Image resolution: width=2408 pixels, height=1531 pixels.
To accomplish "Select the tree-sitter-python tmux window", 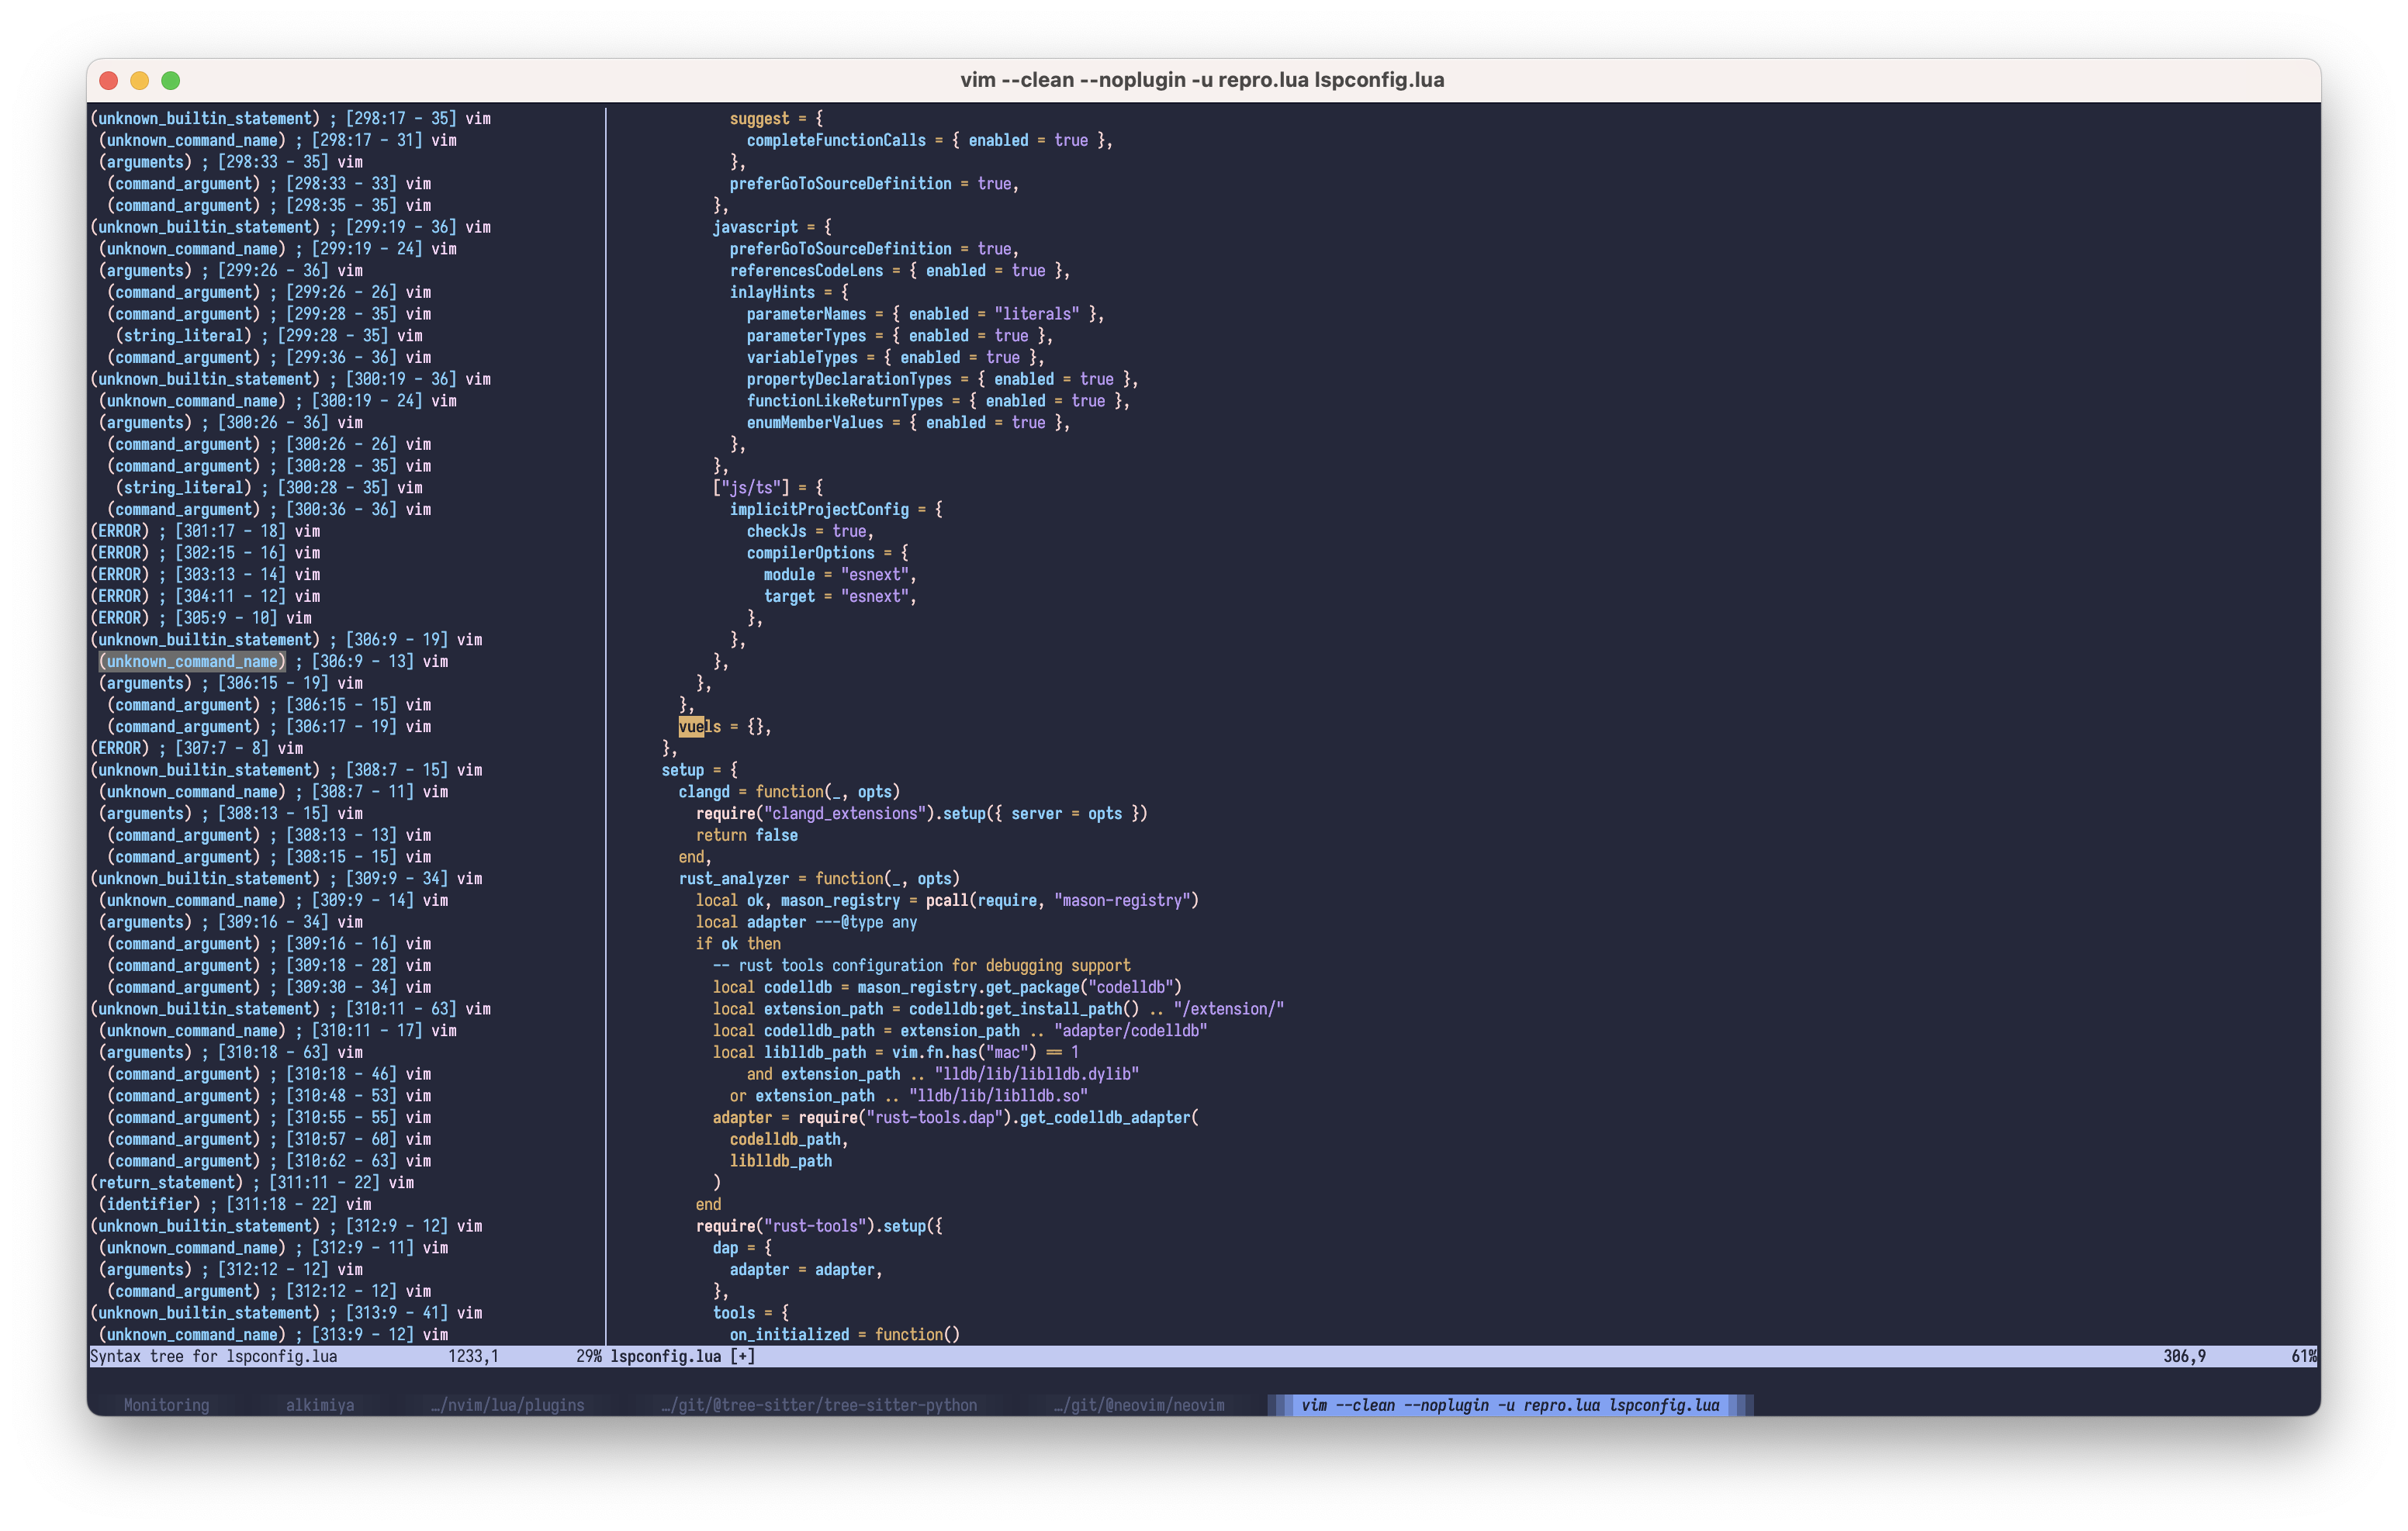I will pyautogui.click(x=819, y=1405).
